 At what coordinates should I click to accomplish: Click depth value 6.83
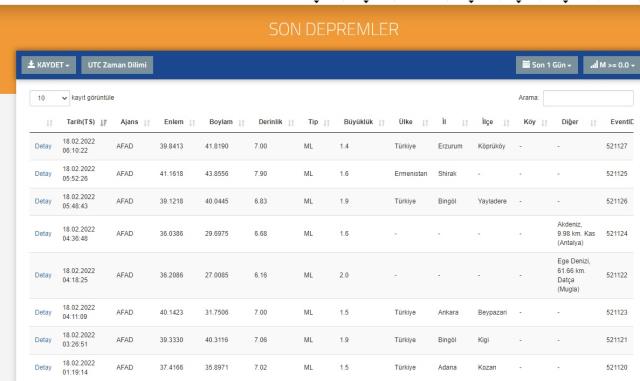click(x=260, y=201)
